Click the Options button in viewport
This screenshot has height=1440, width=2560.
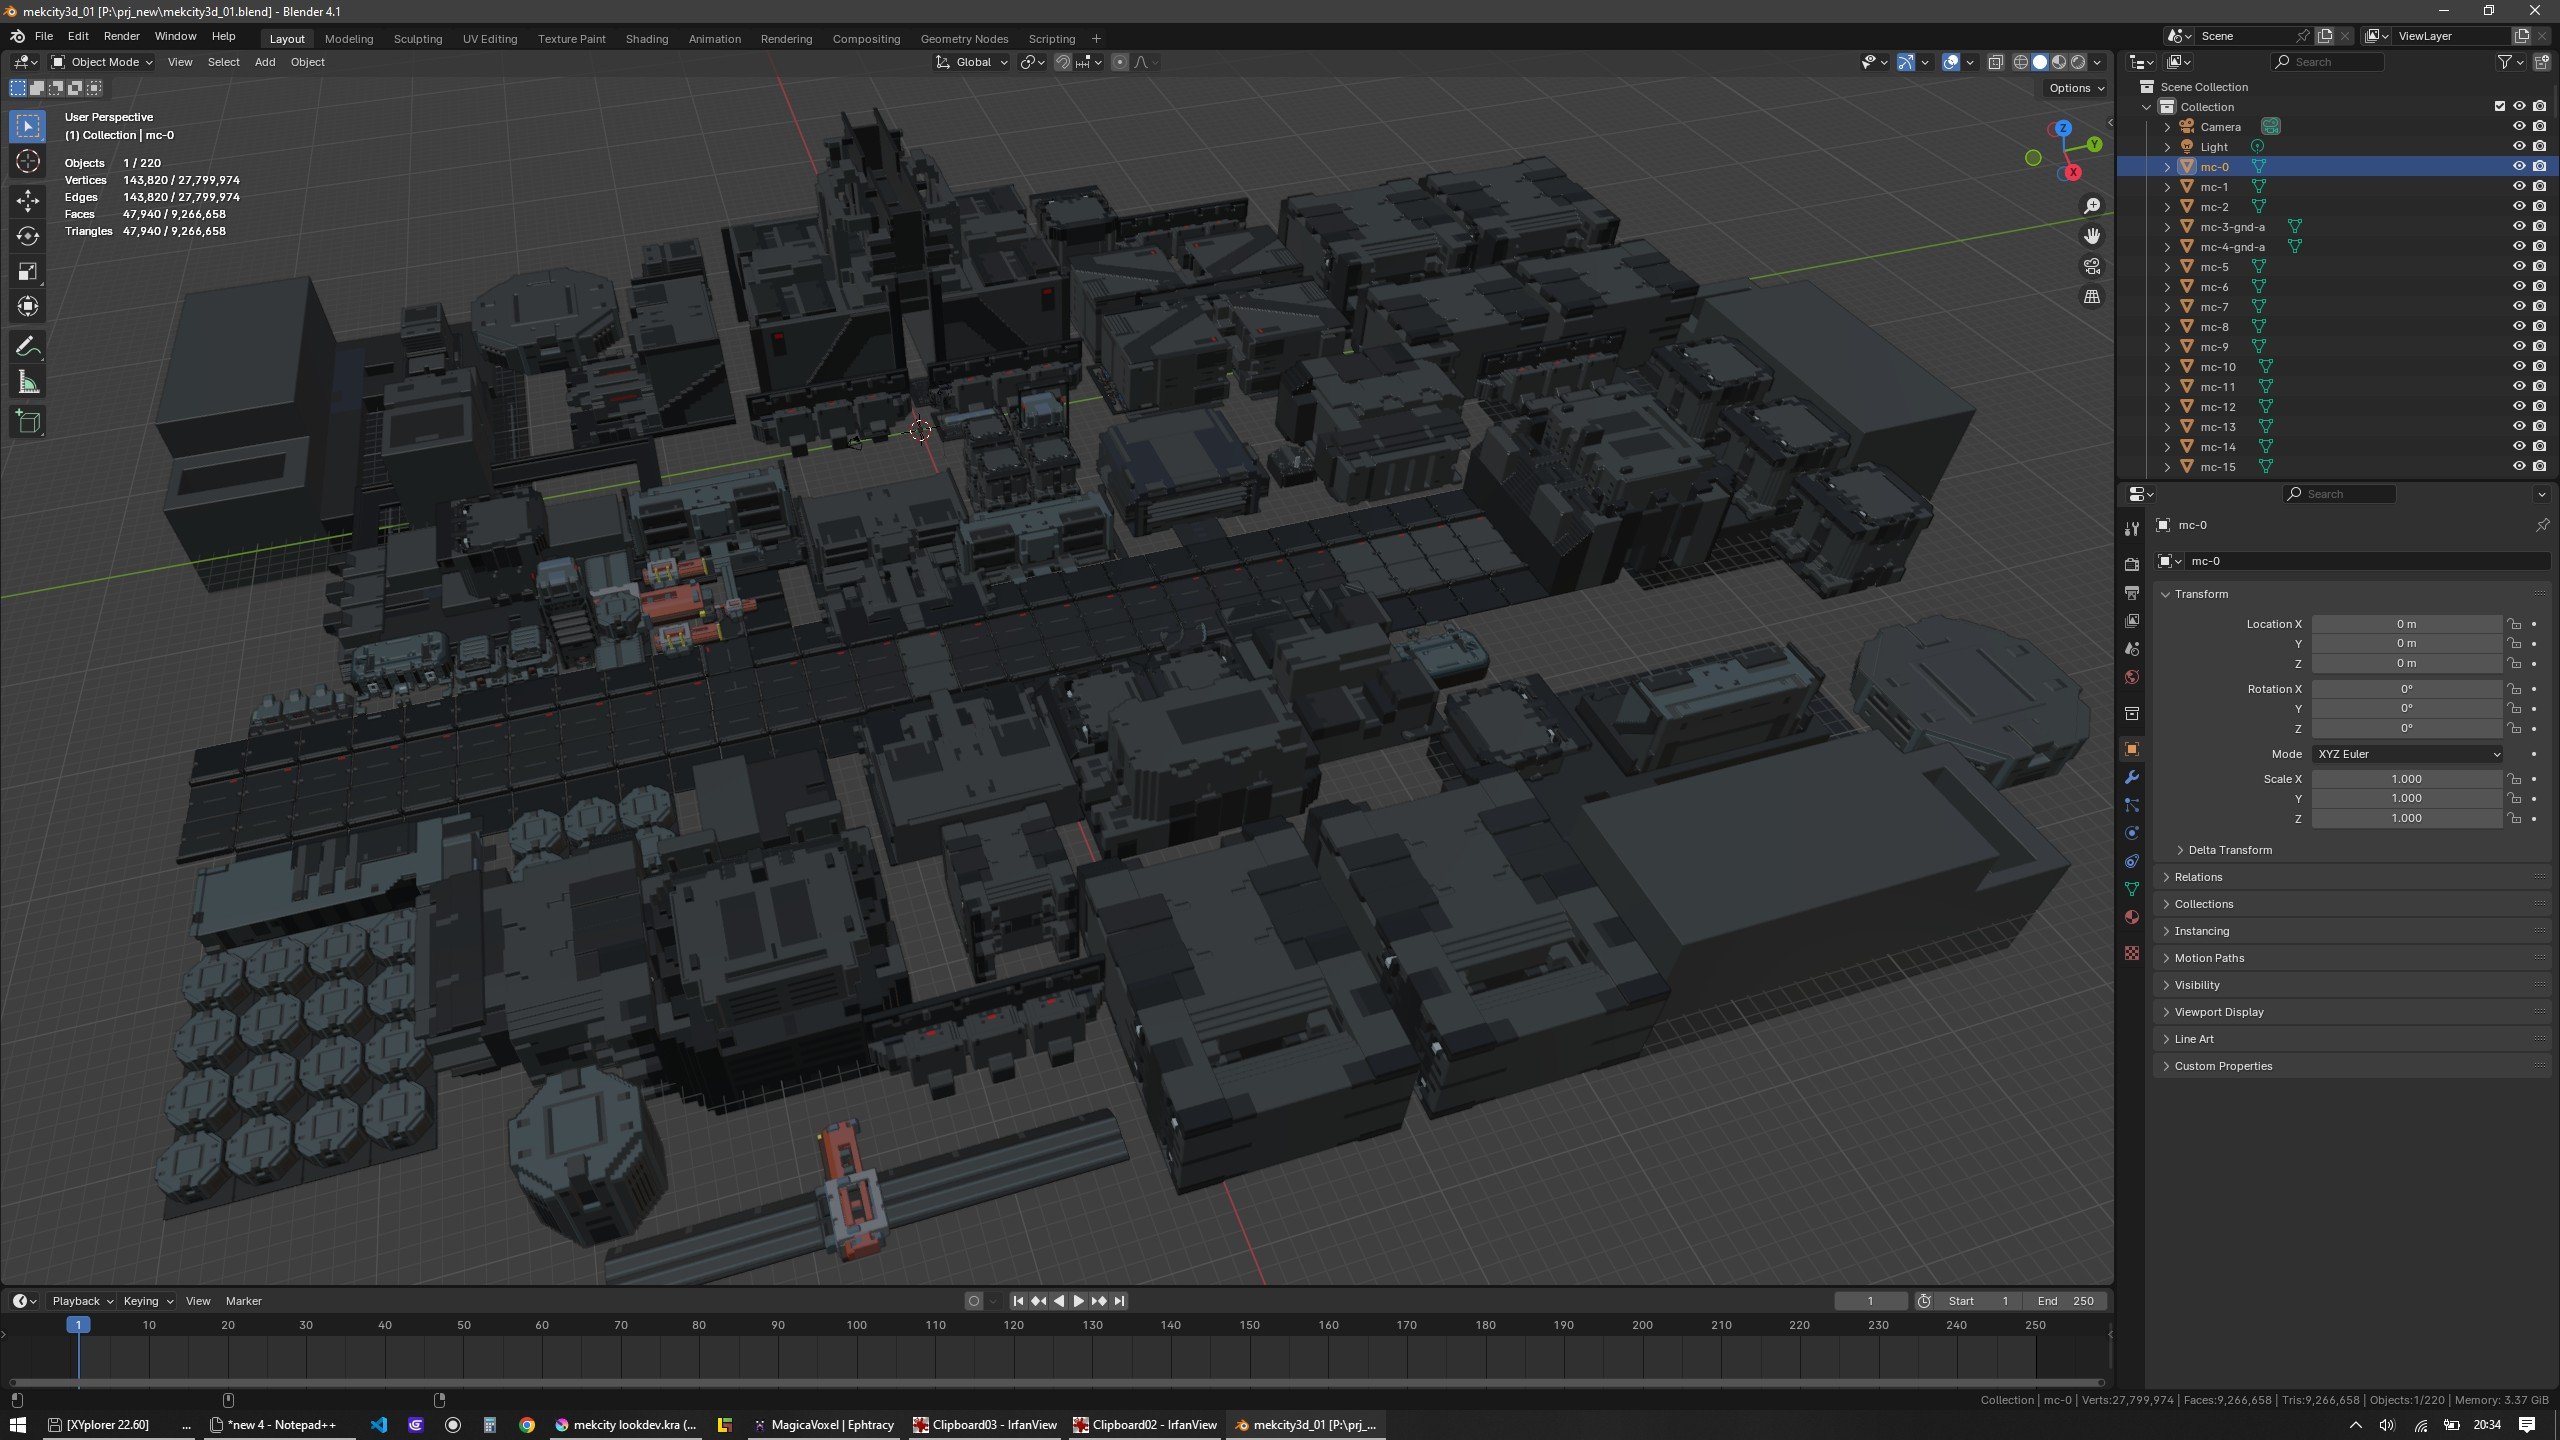pyautogui.click(x=2076, y=88)
